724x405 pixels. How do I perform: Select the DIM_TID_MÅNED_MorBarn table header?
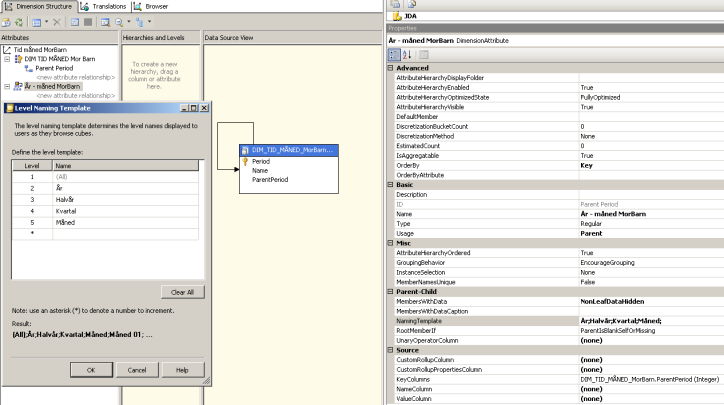point(289,150)
